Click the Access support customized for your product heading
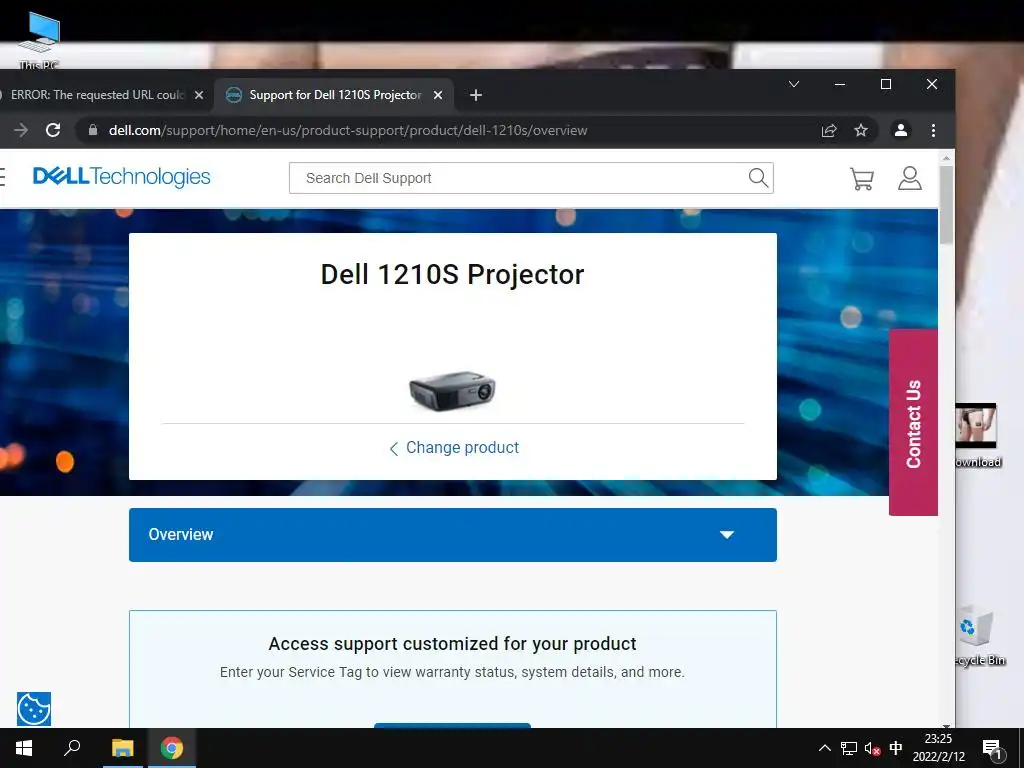Image resolution: width=1024 pixels, height=768 pixels. click(x=452, y=644)
